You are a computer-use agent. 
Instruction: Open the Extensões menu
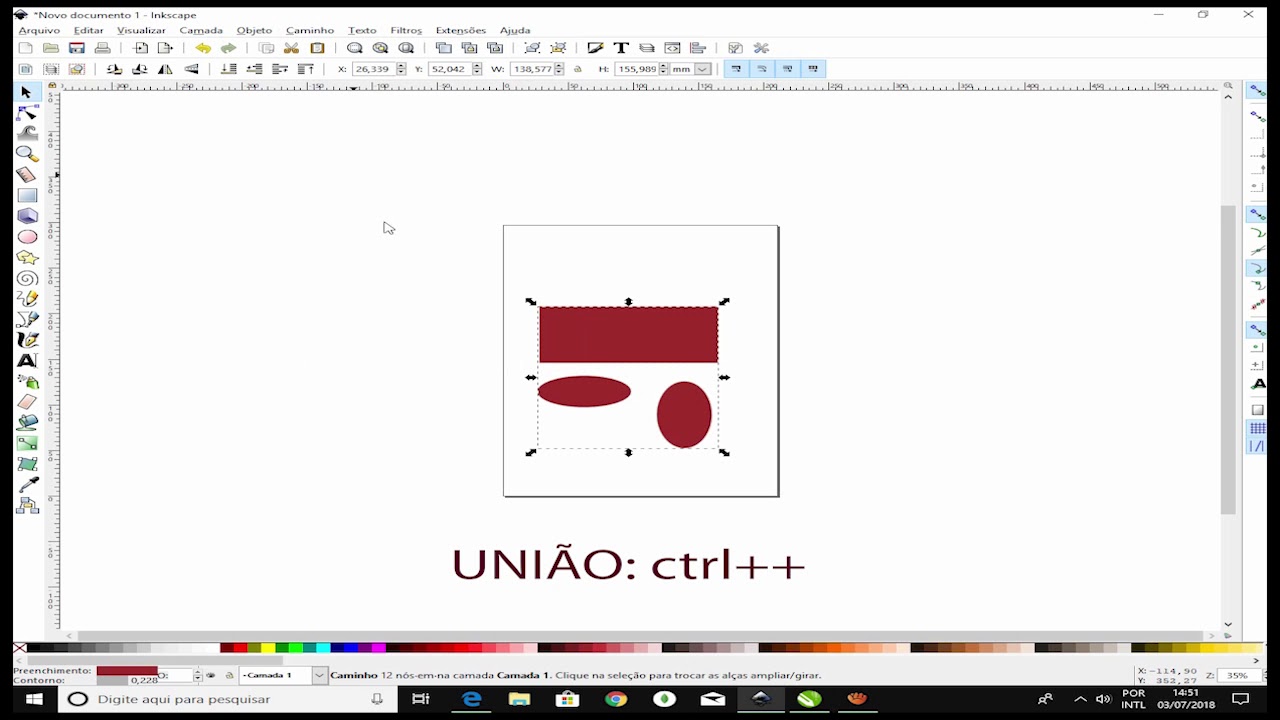(460, 30)
